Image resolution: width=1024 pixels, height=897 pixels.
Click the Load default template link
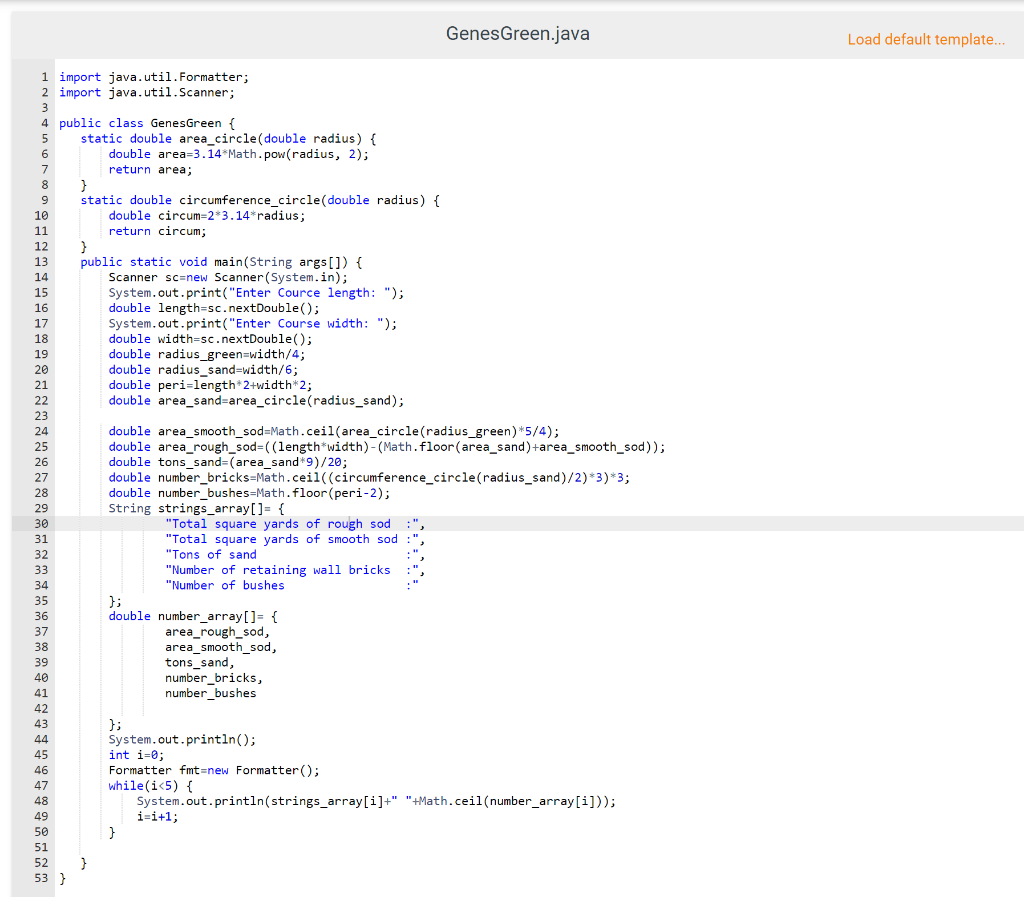(x=926, y=39)
